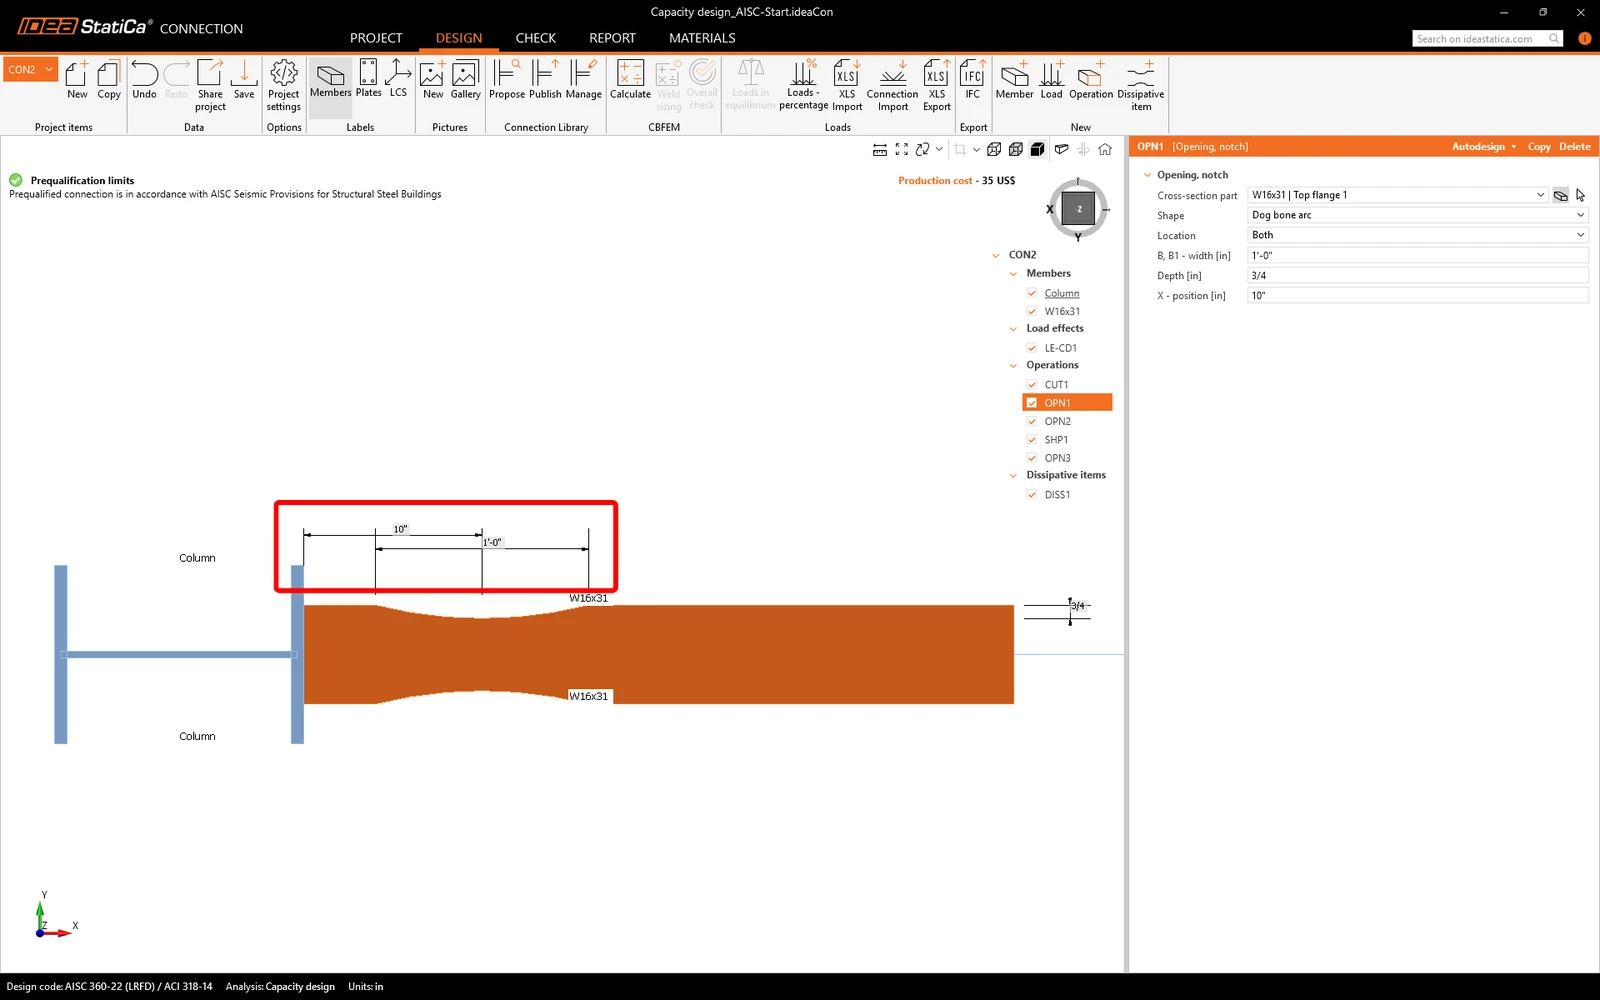Image resolution: width=1600 pixels, height=1000 pixels.
Task: Collapse the Members tree group
Action: click(1013, 273)
